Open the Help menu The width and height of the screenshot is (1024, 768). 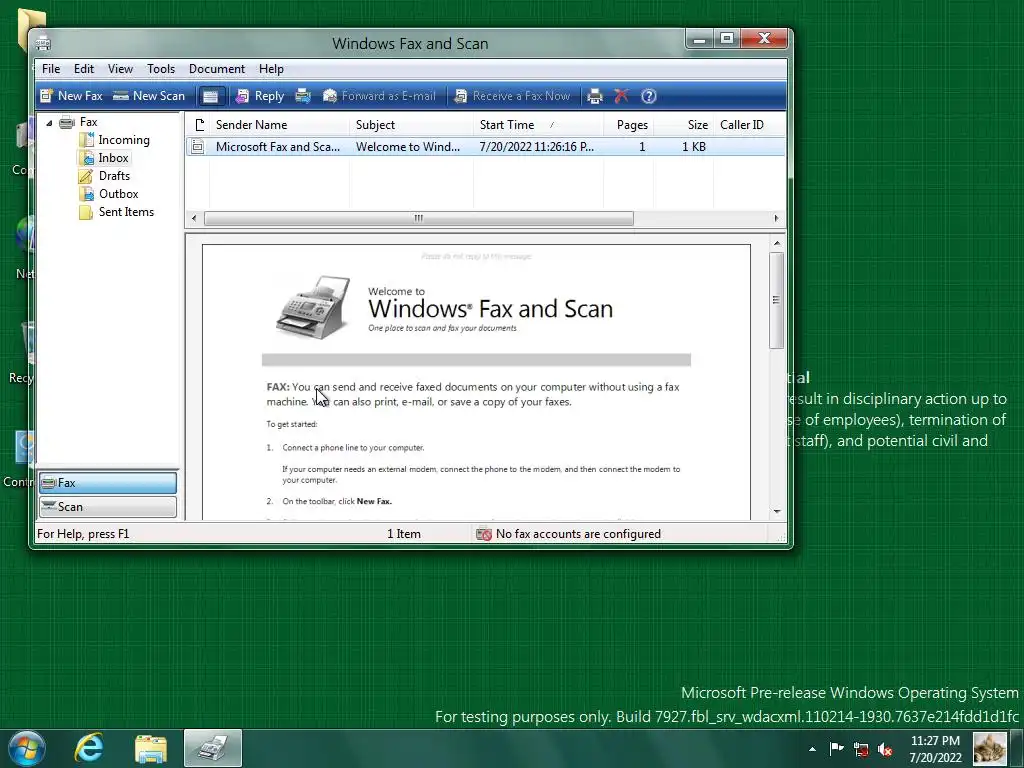(271, 69)
